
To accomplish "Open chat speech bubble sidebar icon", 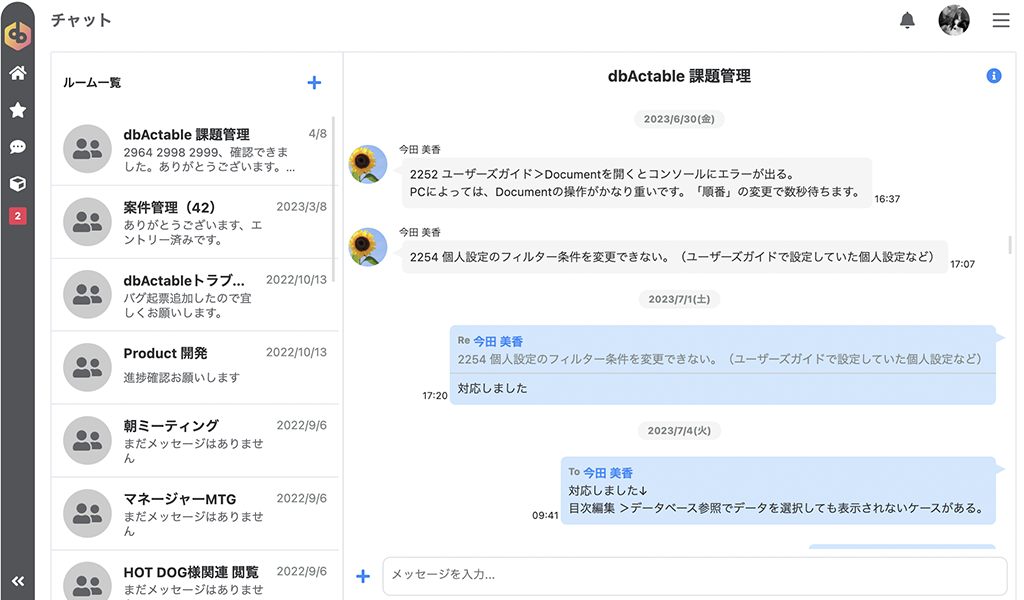I will pyautogui.click(x=18, y=147).
